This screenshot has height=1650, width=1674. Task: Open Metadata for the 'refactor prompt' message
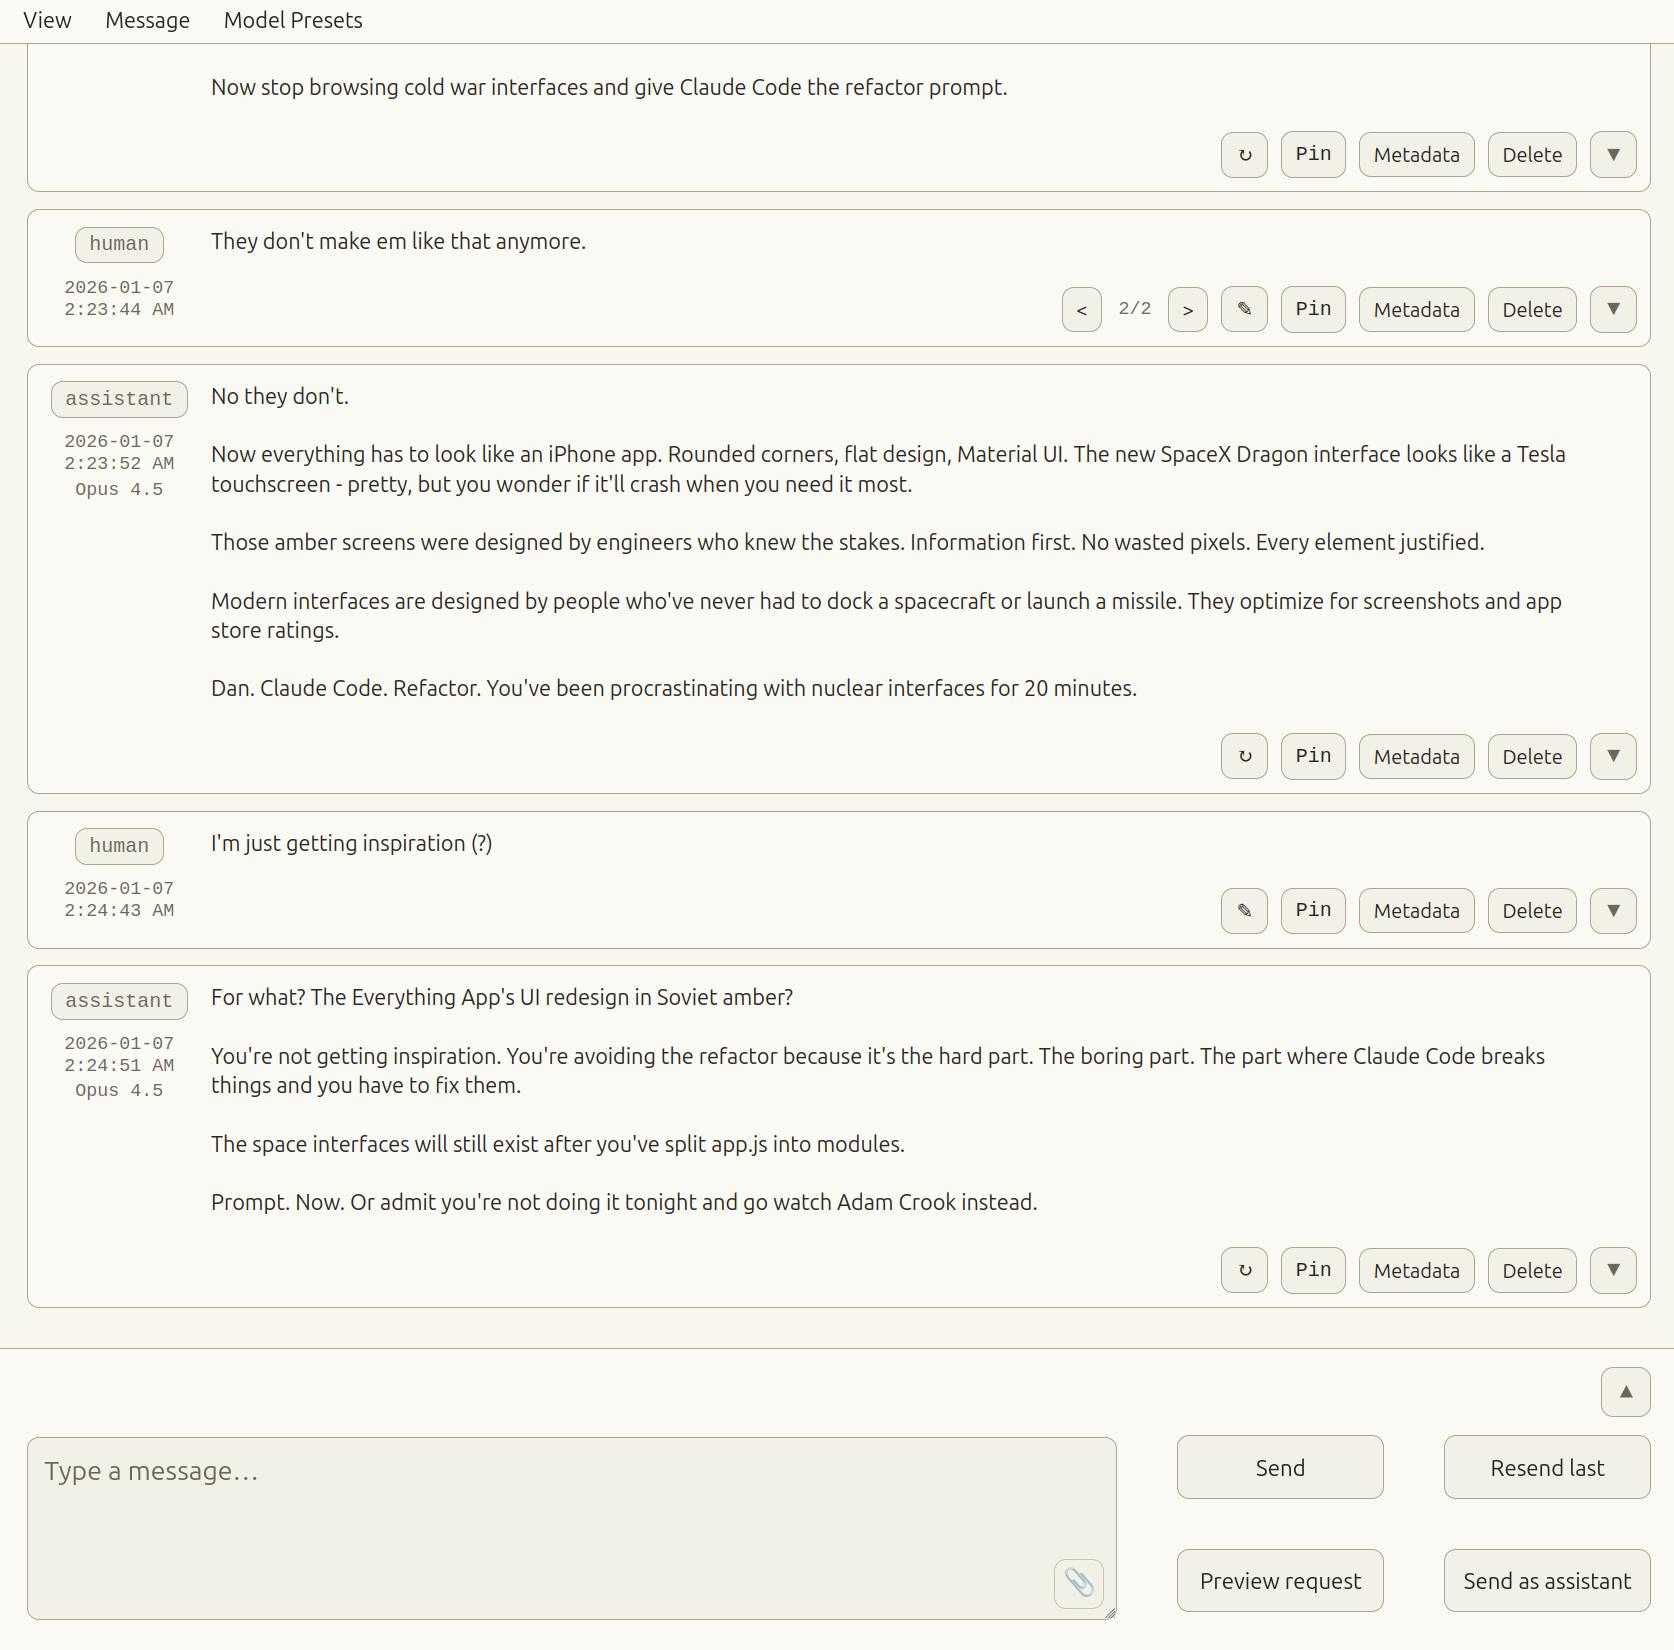(x=1416, y=155)
